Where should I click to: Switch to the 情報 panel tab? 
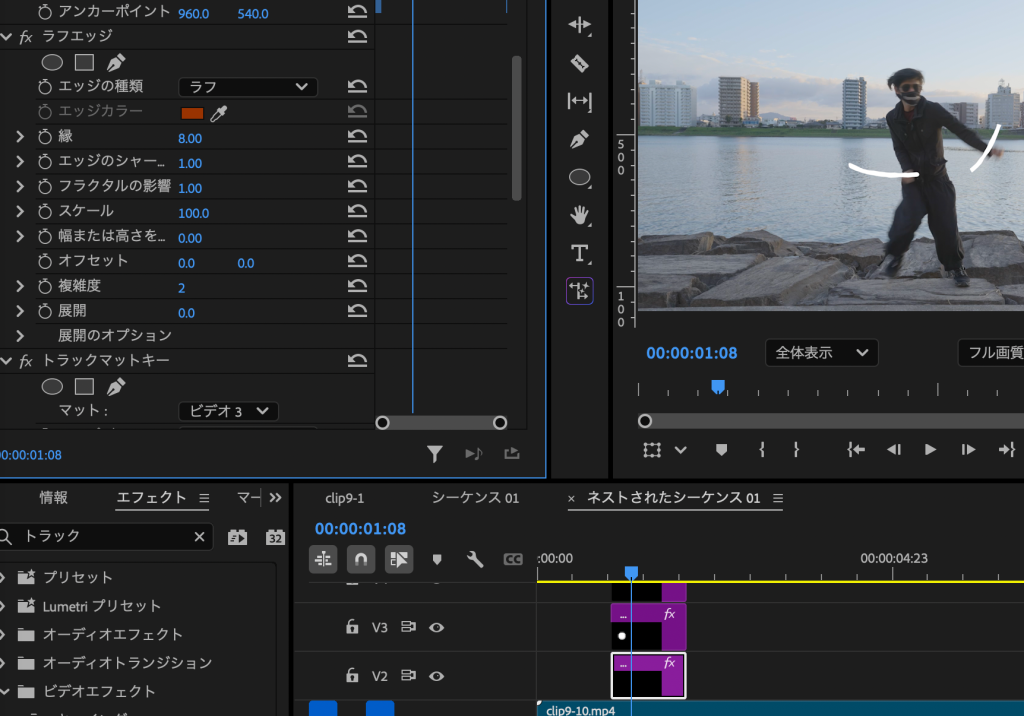pos(54,497)
